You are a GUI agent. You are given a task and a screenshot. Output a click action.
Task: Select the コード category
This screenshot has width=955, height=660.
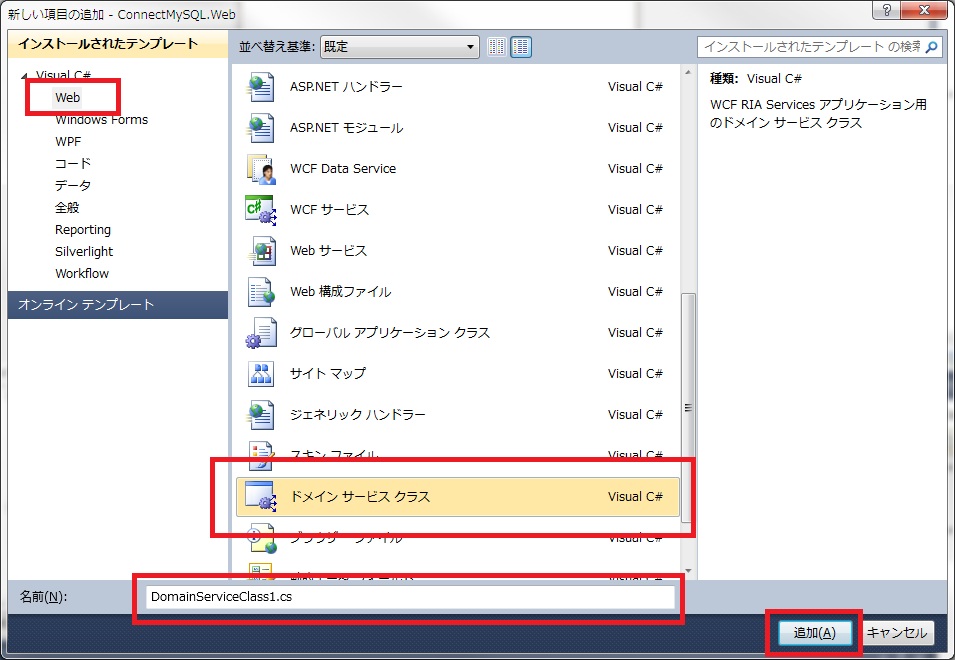(x=73, y=163)
